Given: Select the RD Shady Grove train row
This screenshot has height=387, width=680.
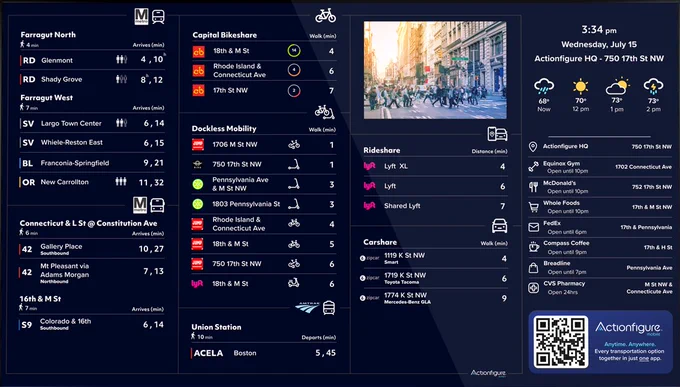Looking at the screenshot, I should pyautogui.click(x=92, y=79).
